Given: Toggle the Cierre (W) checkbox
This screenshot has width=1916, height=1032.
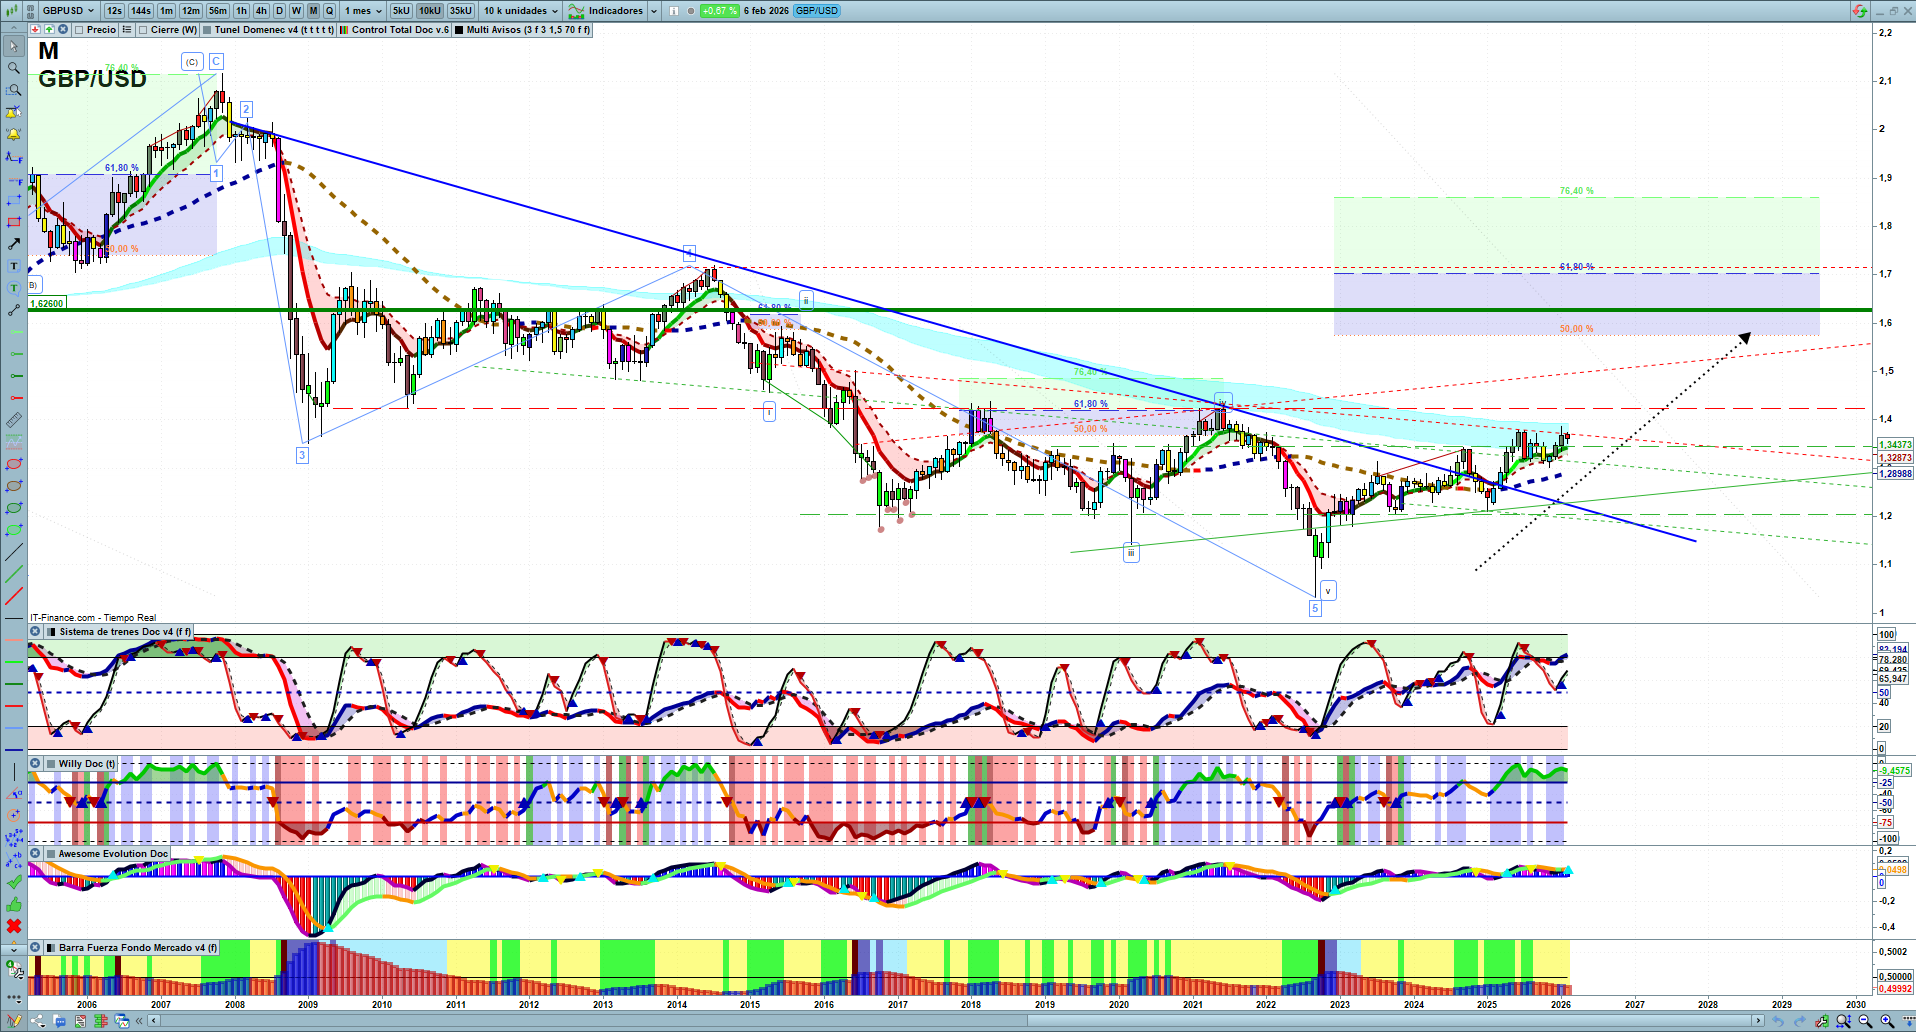Looking at the screenshot, I should [143, 30].
